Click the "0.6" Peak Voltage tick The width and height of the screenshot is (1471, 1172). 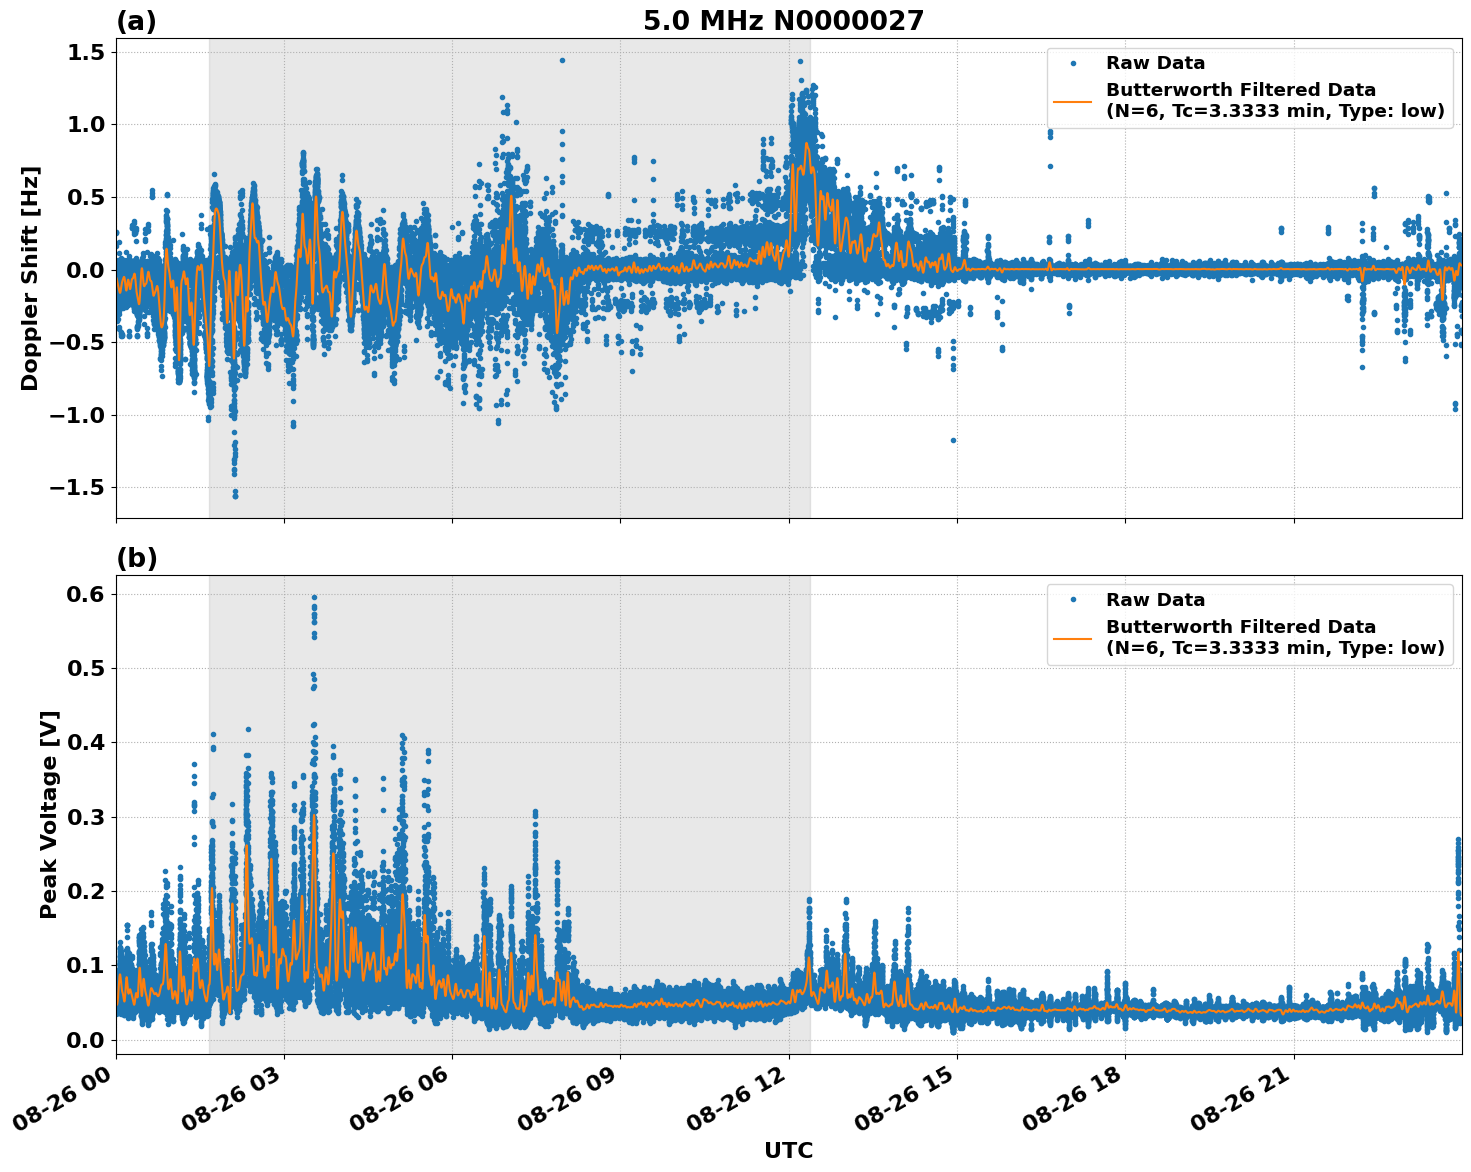85,594
